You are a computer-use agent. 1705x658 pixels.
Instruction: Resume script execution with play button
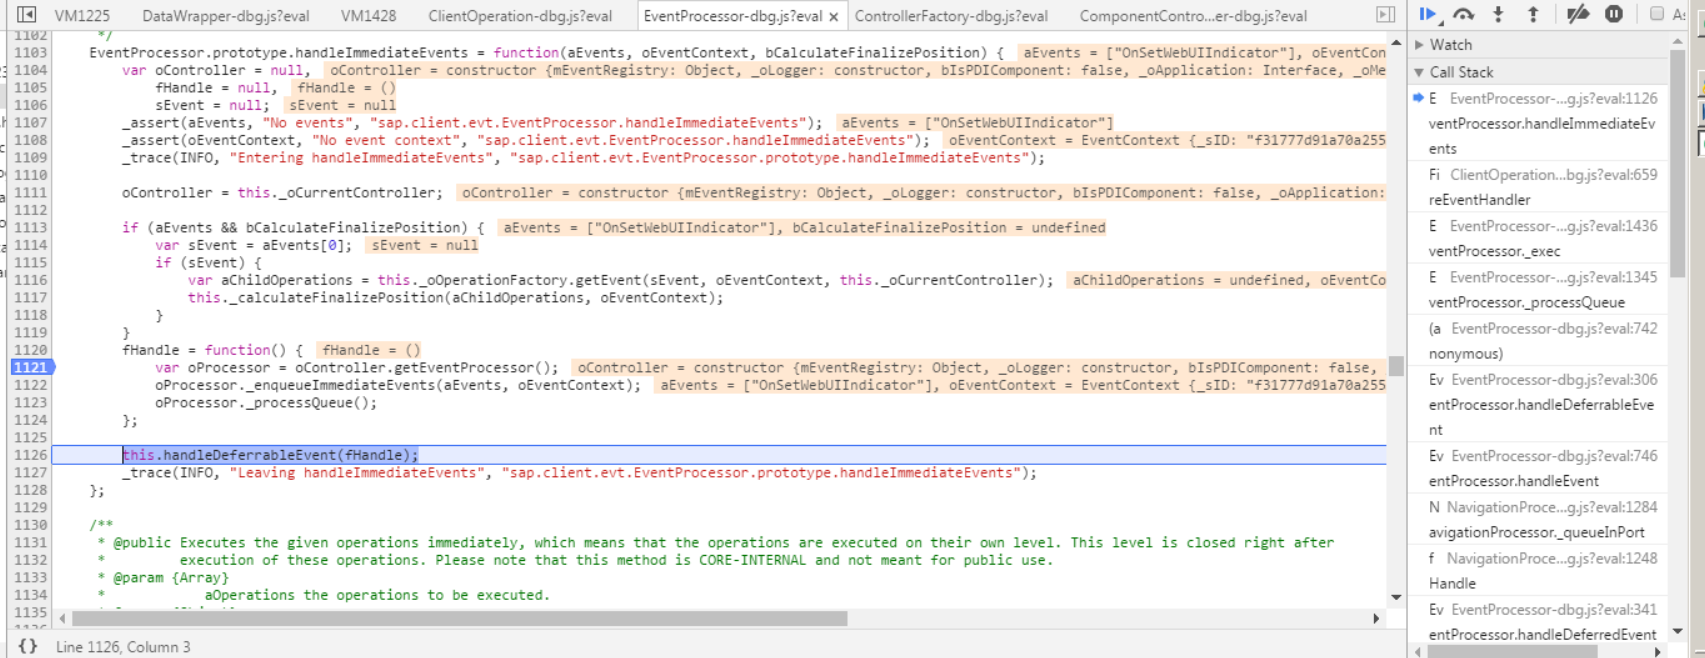[x=1427, y=14]
